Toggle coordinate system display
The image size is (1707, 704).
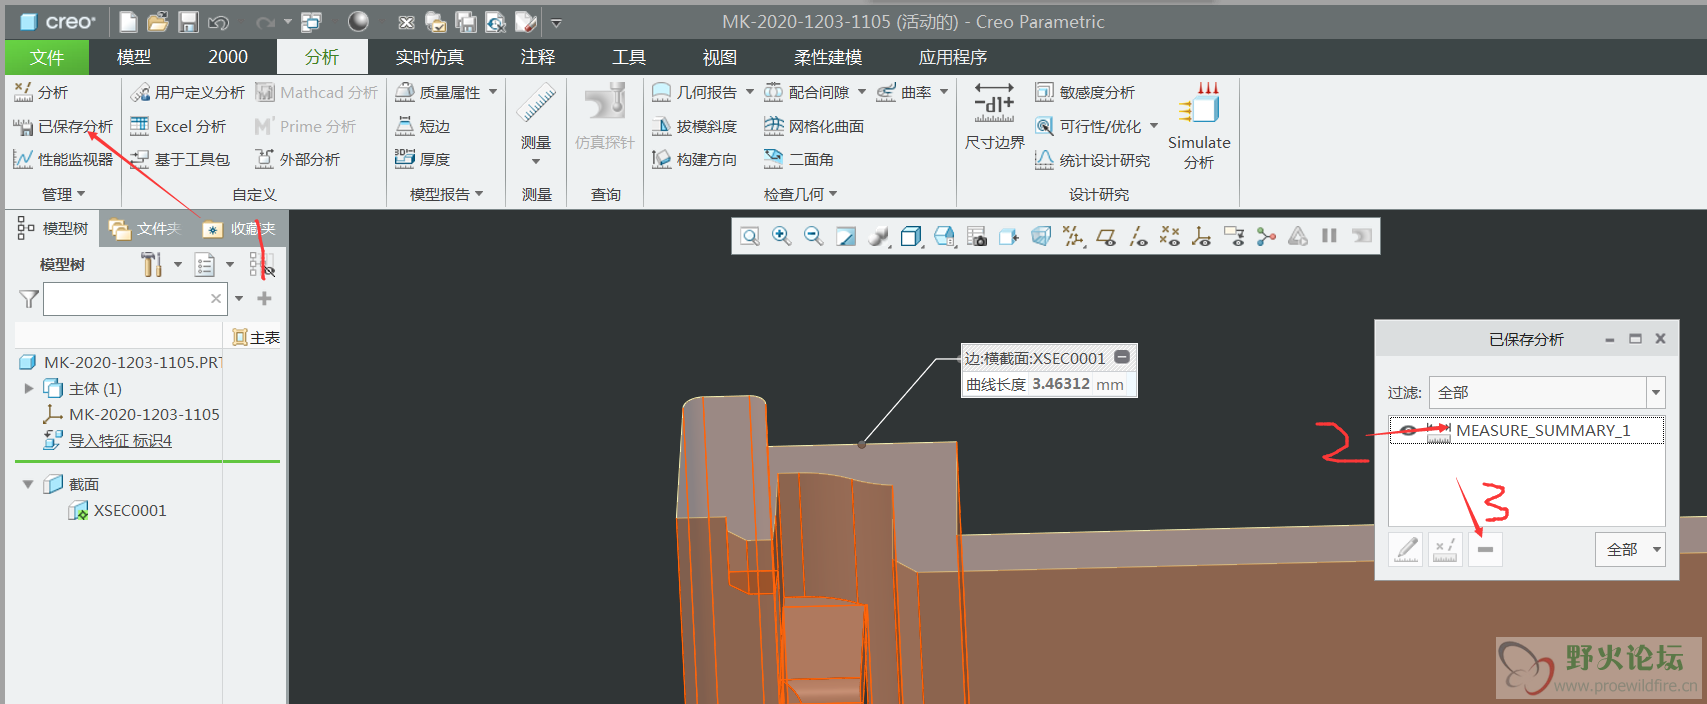(1202, 236)
